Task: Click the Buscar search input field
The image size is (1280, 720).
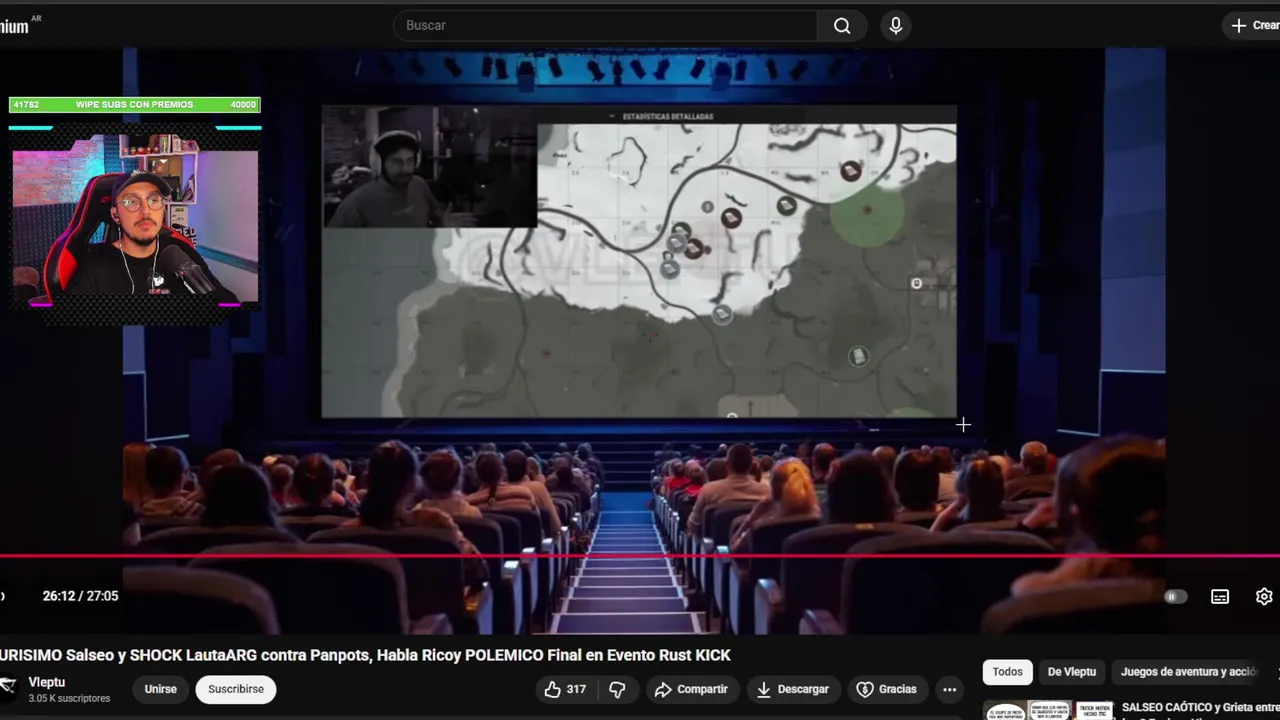Action: pos(605,25)
